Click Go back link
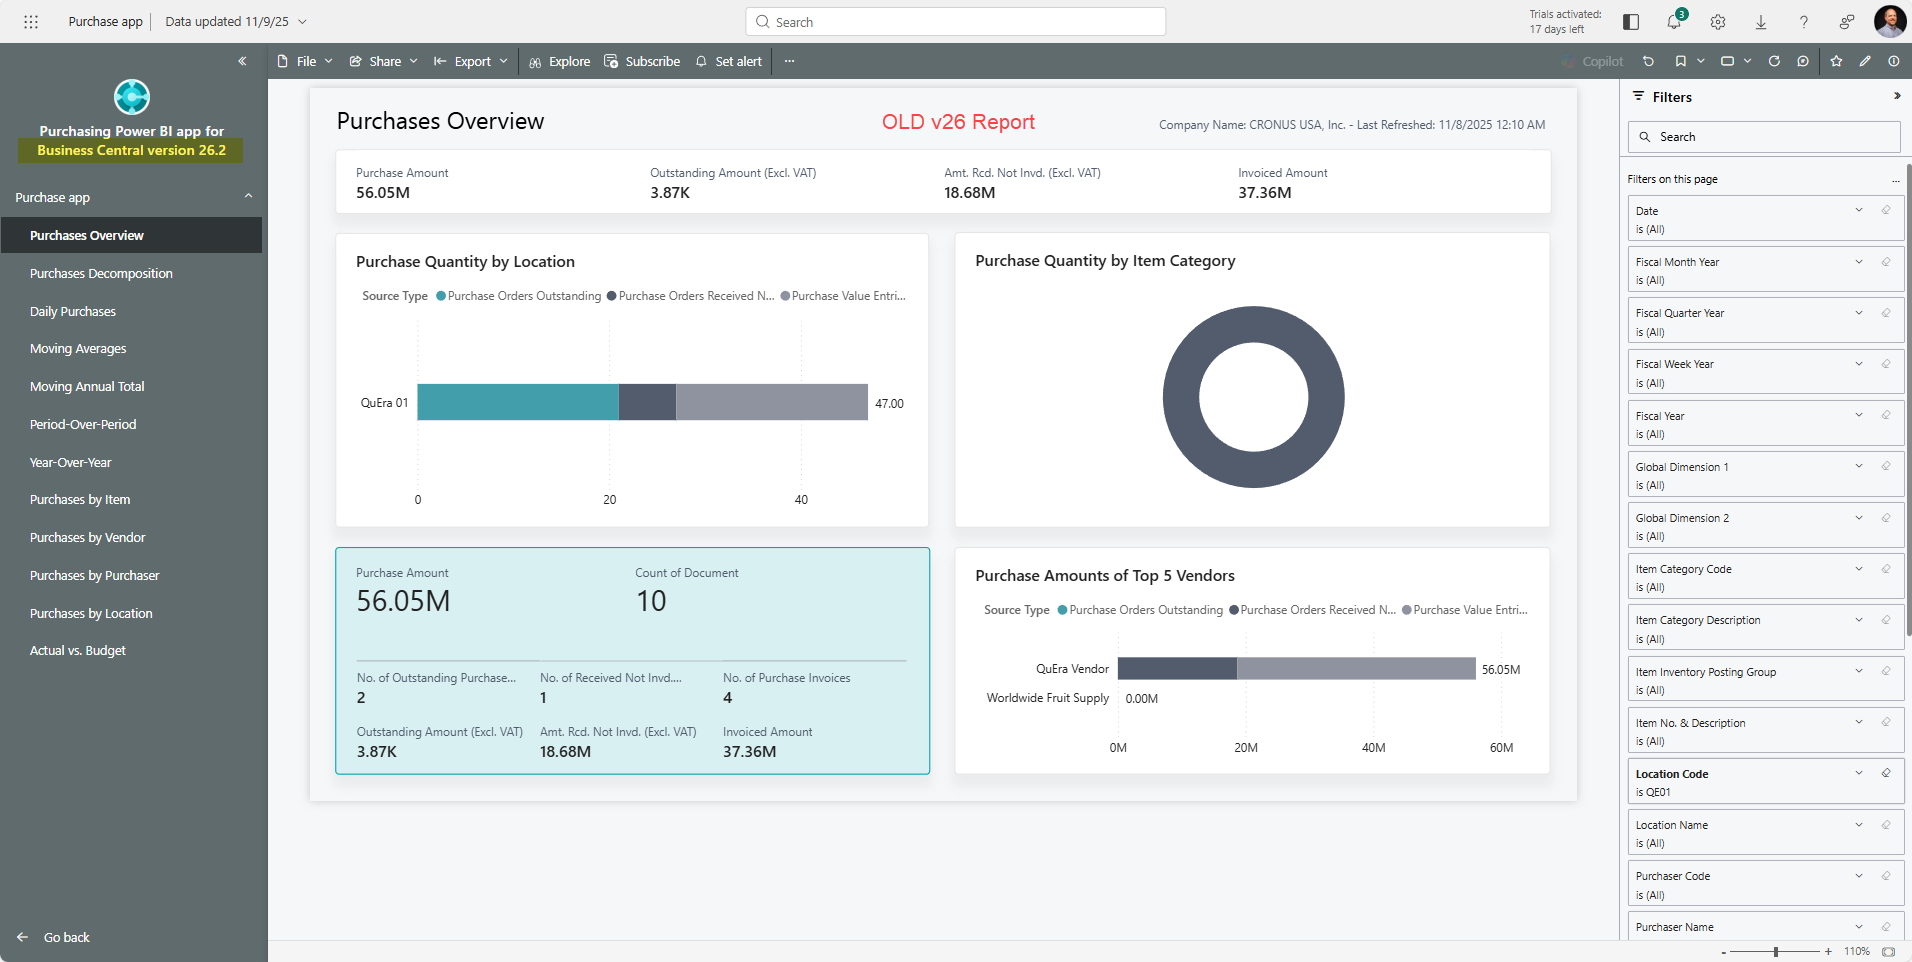The width and height of the screenshot is (1912, 962). tap(66, 938)
